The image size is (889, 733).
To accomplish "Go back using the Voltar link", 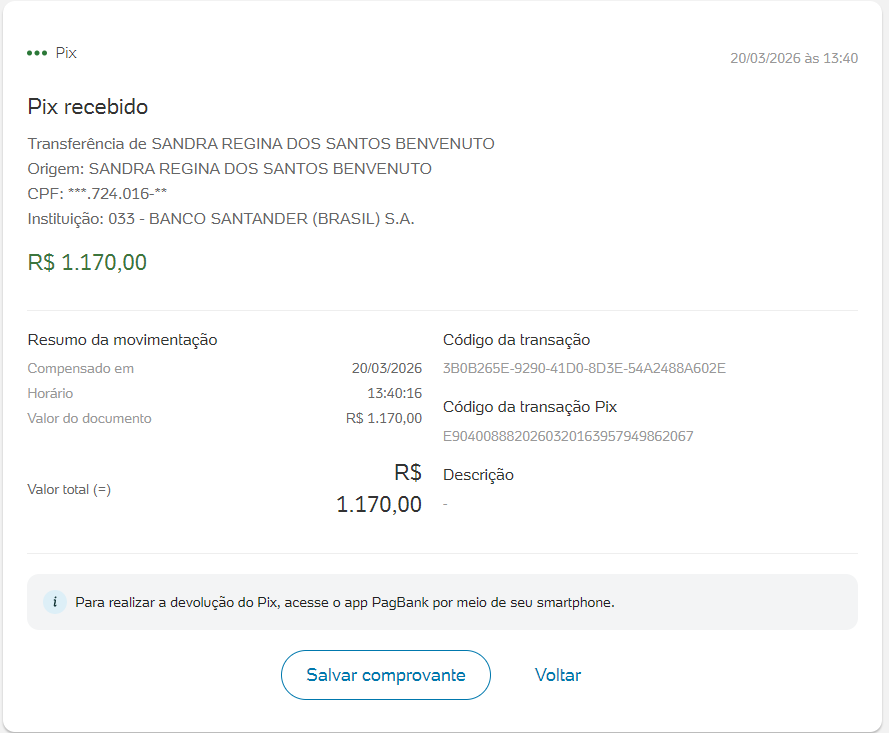I will click(x=558, y=675).
